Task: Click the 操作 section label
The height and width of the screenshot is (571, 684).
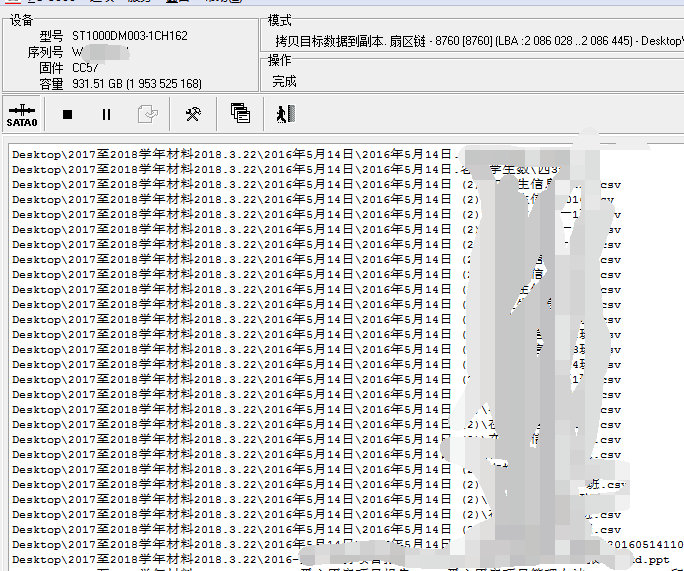Action: click(x=280, y=61)
